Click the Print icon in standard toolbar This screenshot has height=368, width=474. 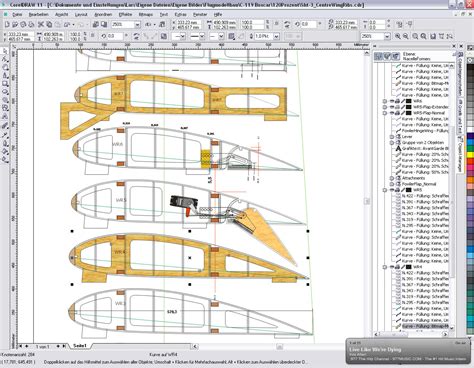pyautogui.click(x=32, y=24)
